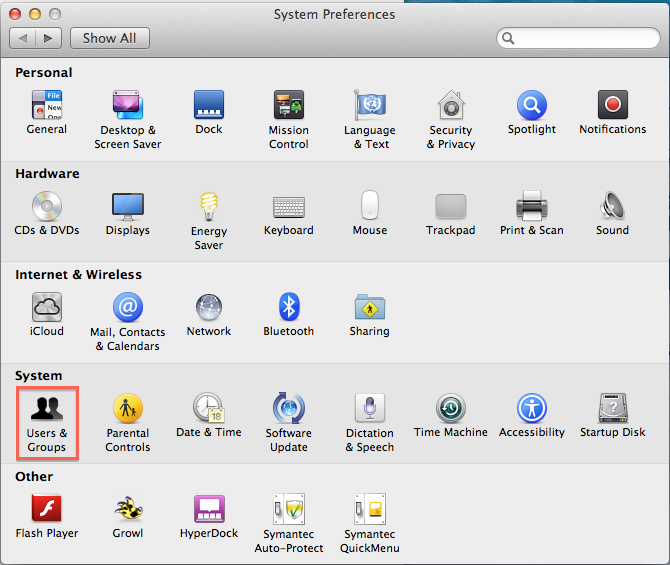This screenshot has height=565, width=670.
Task: Click the magnifying glass in search field
Action: pyautogui.click(x=508, y=38)
